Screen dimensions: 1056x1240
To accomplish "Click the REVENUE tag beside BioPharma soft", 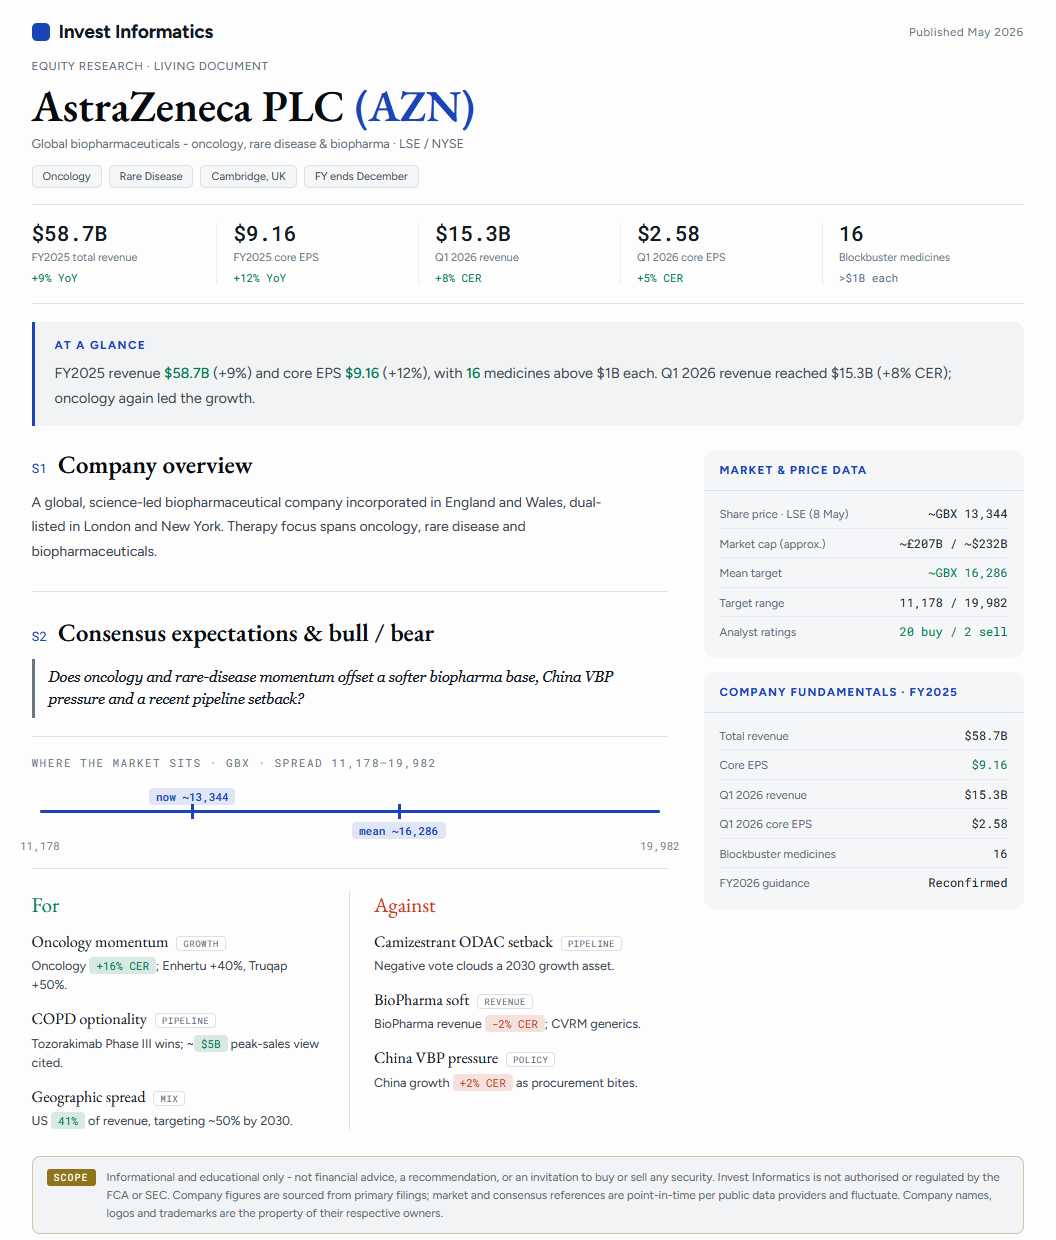I will coord(505,1001).
